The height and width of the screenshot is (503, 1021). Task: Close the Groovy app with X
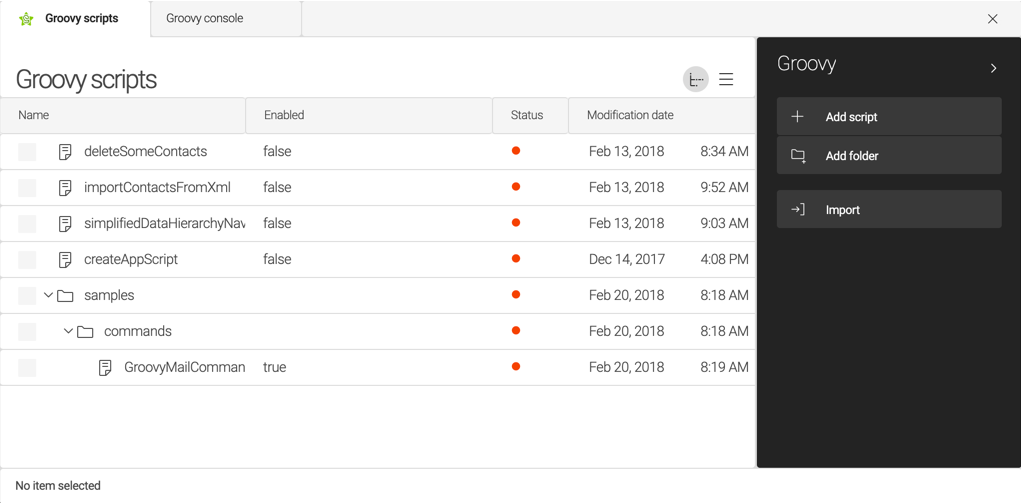pyautogui.click(x=992, y=19)
